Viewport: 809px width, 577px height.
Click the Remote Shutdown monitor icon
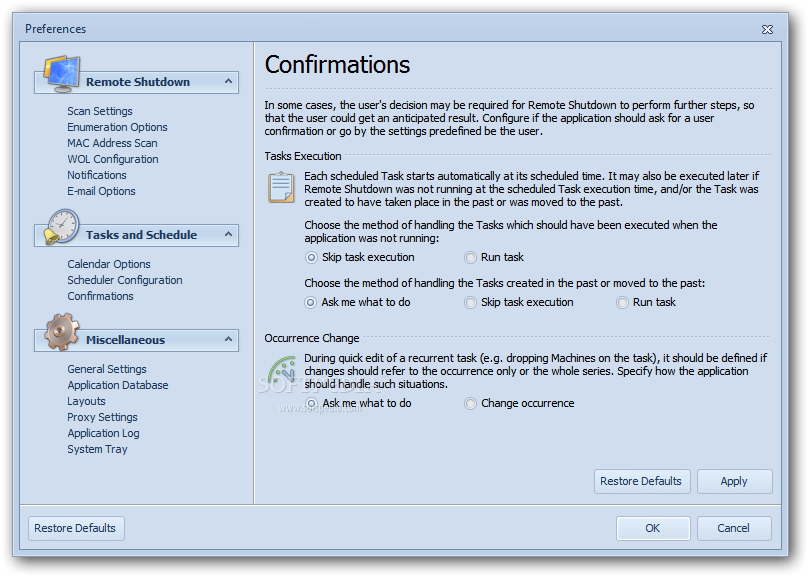tap(62, 73)
